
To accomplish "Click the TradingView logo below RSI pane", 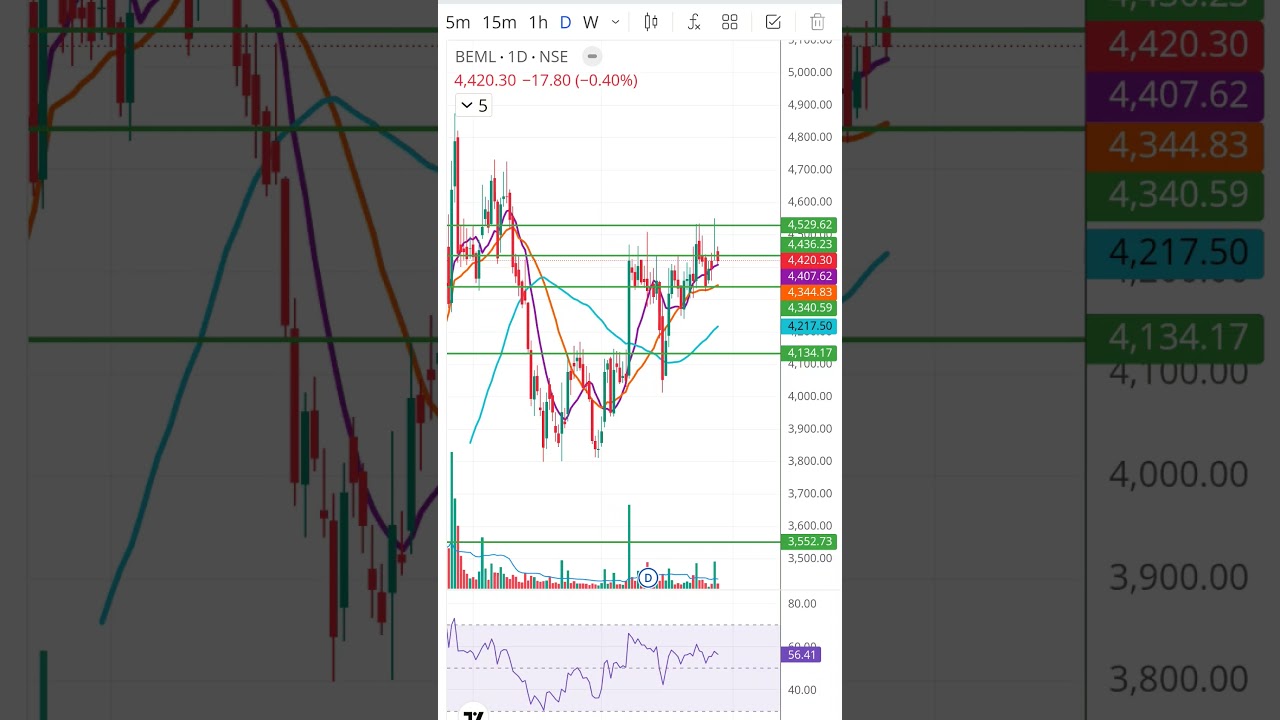I will point(474,714).
